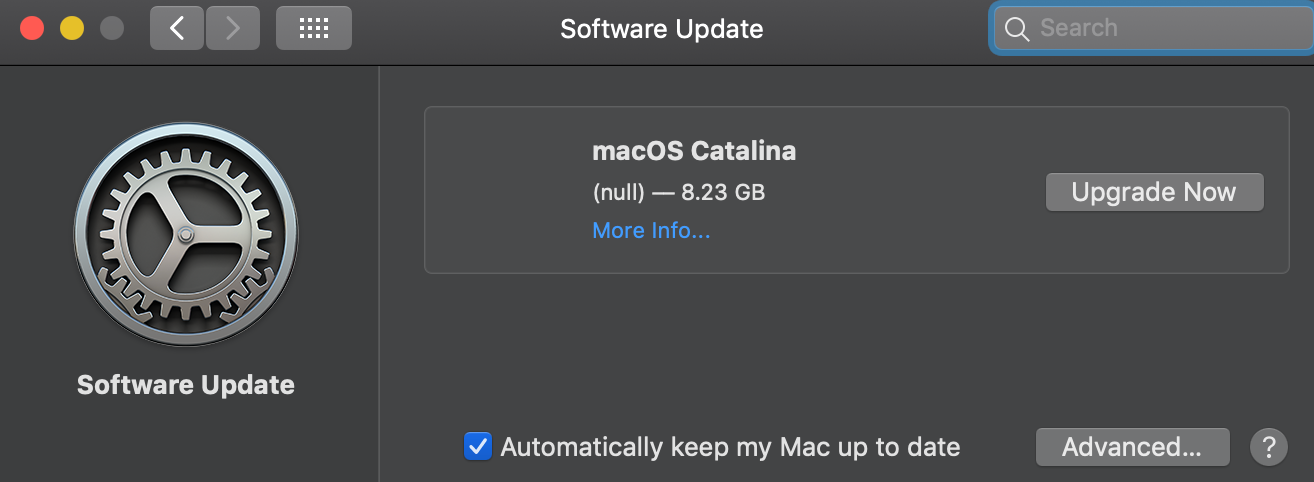Open help with the question mark button
Viewport: 1314px width, 482px height.
click(x=1269, y=446)
